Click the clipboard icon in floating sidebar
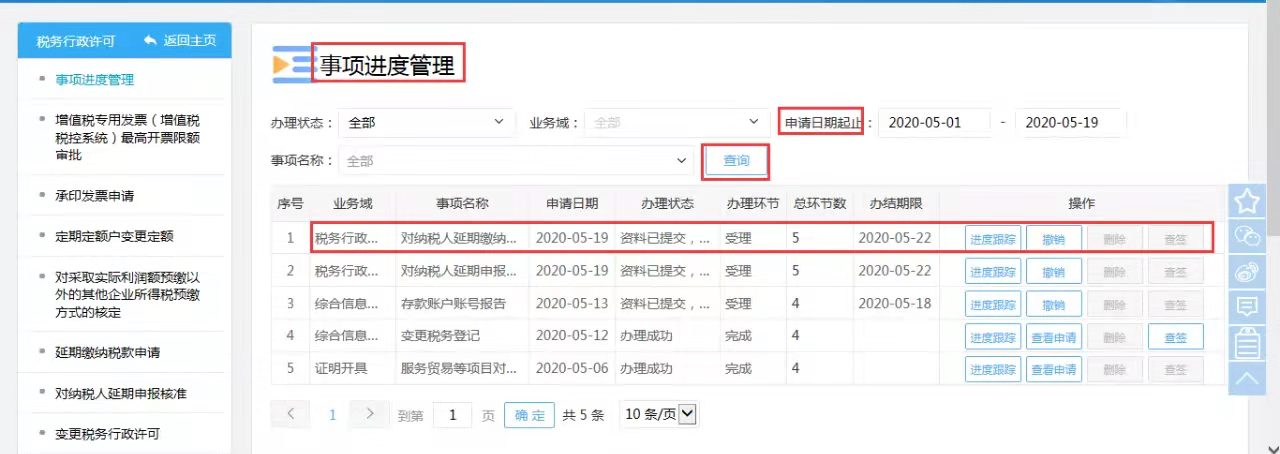 point(1246,342)
